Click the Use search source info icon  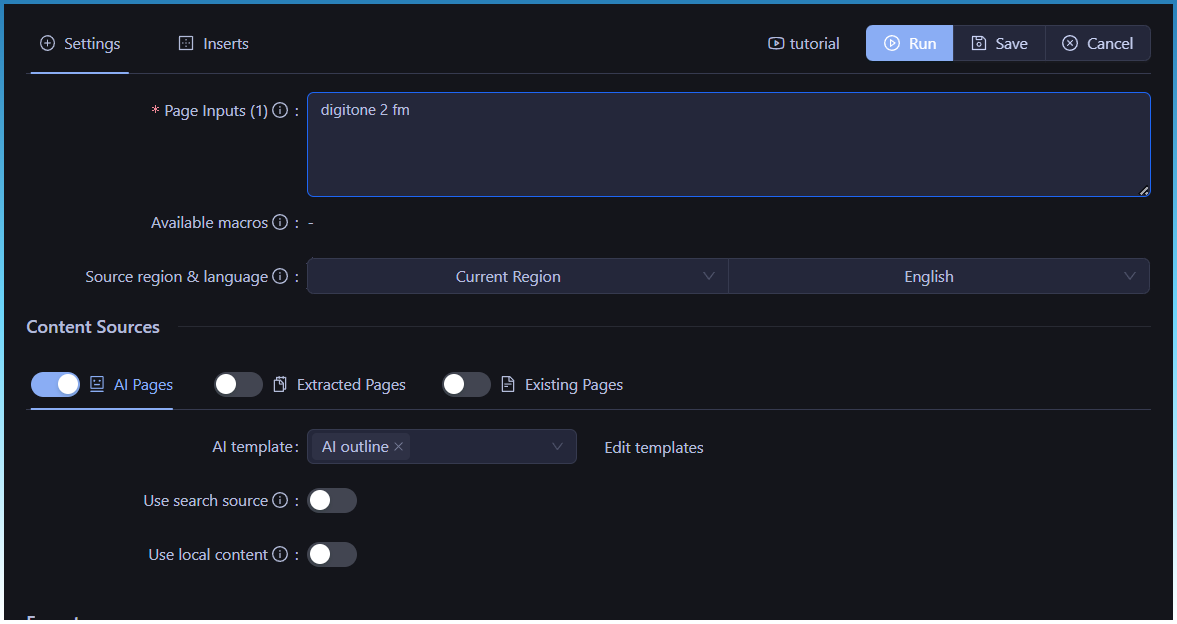[280, 501]
